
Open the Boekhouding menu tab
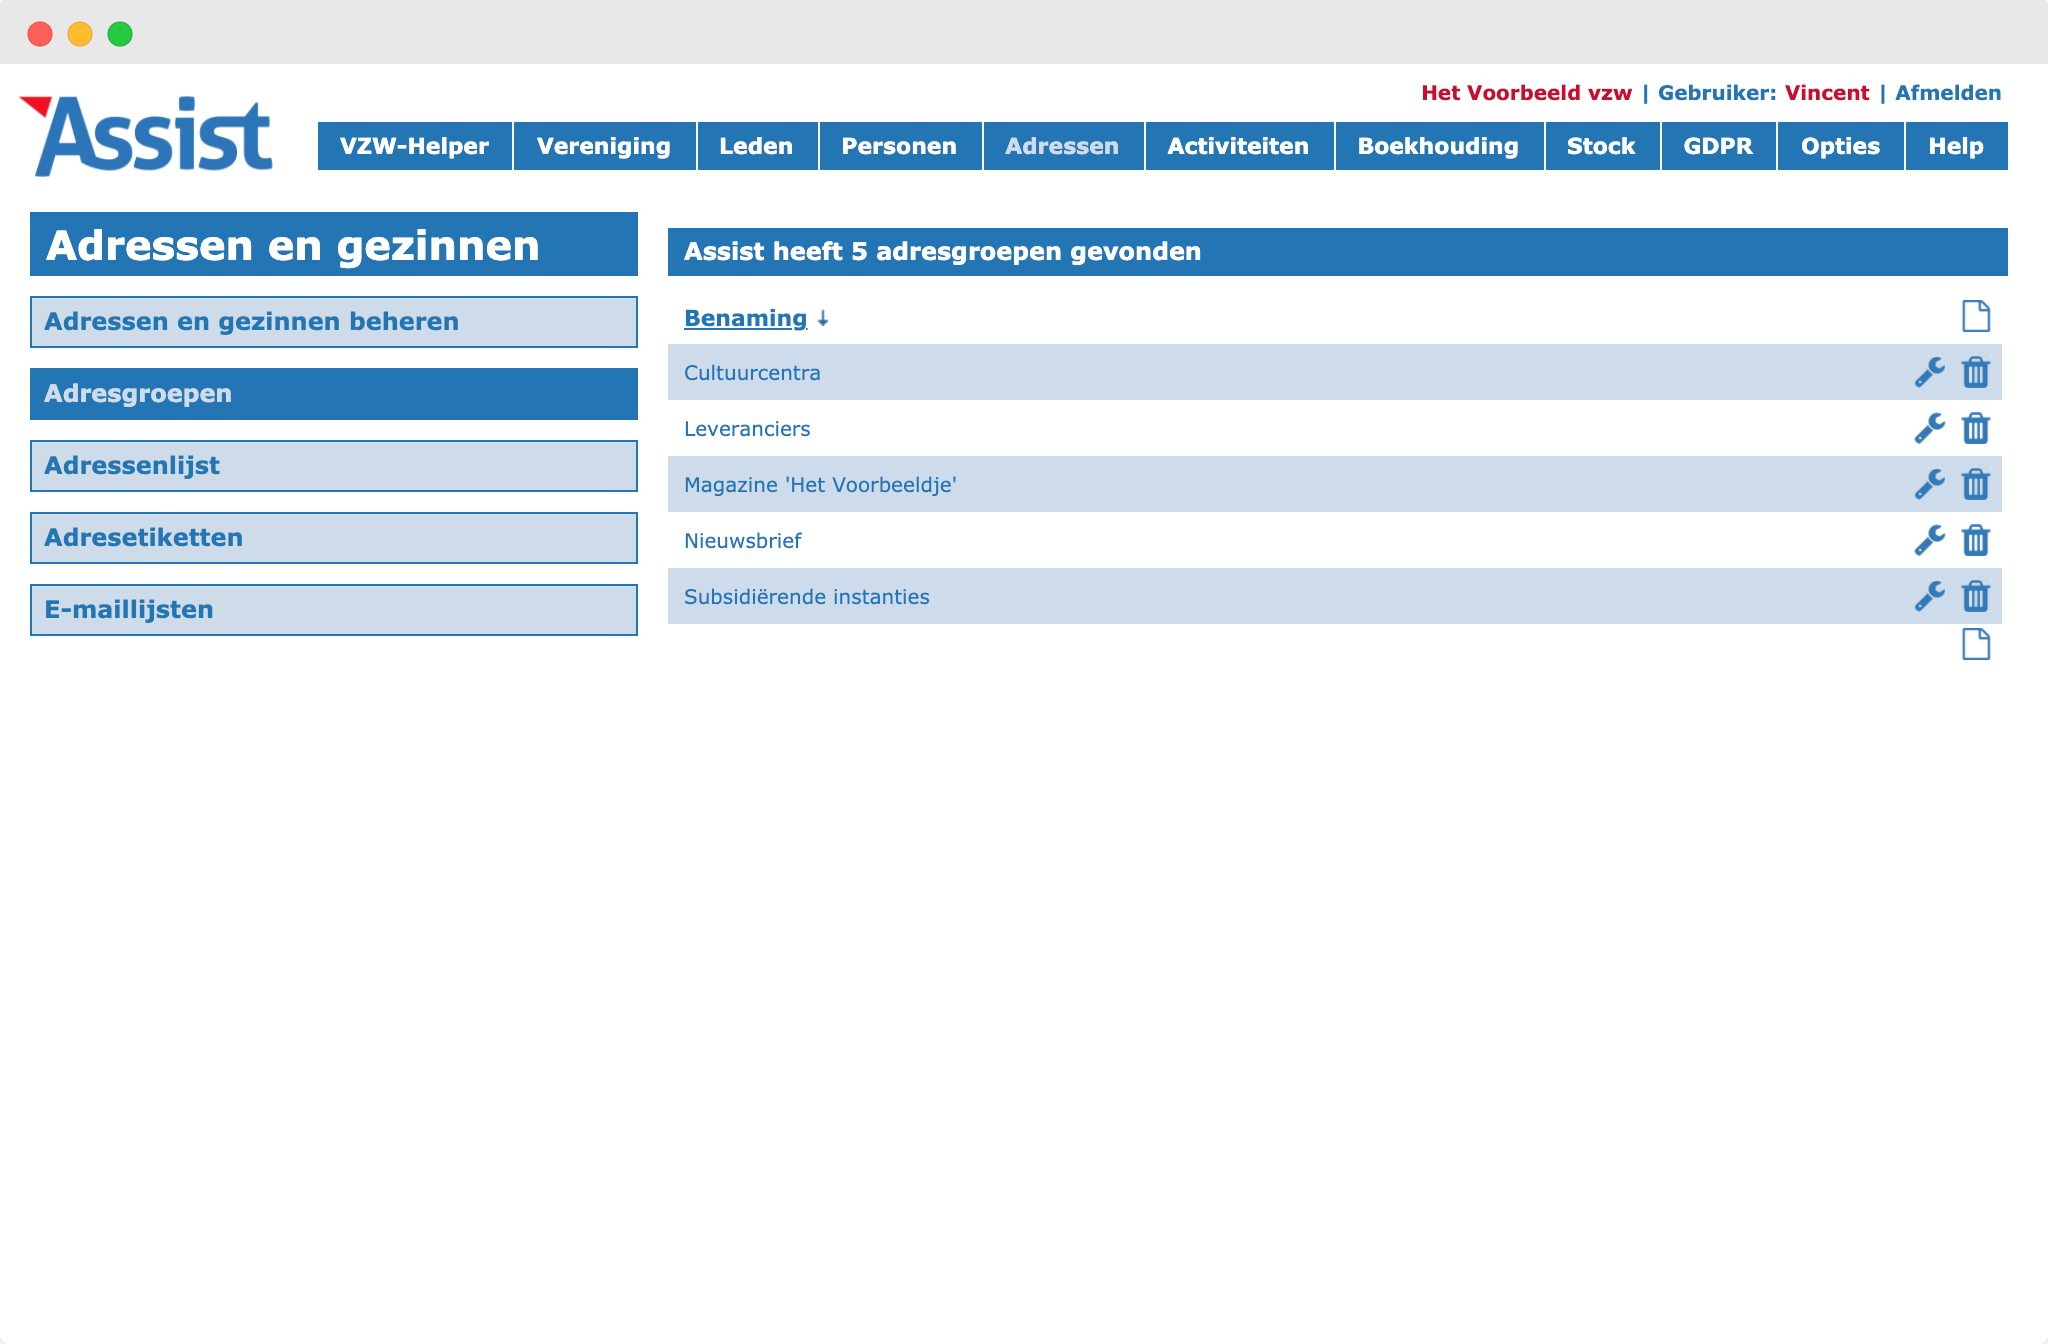click(x=1439, y=146)
